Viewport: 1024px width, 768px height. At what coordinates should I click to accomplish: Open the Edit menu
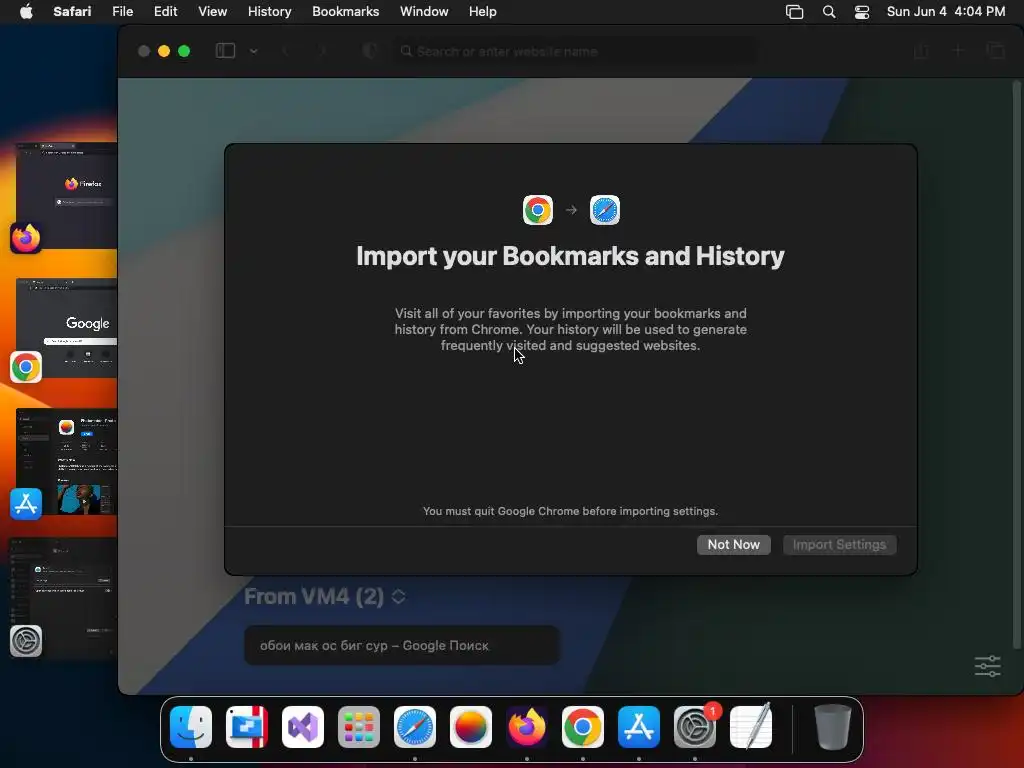point(165,12)
